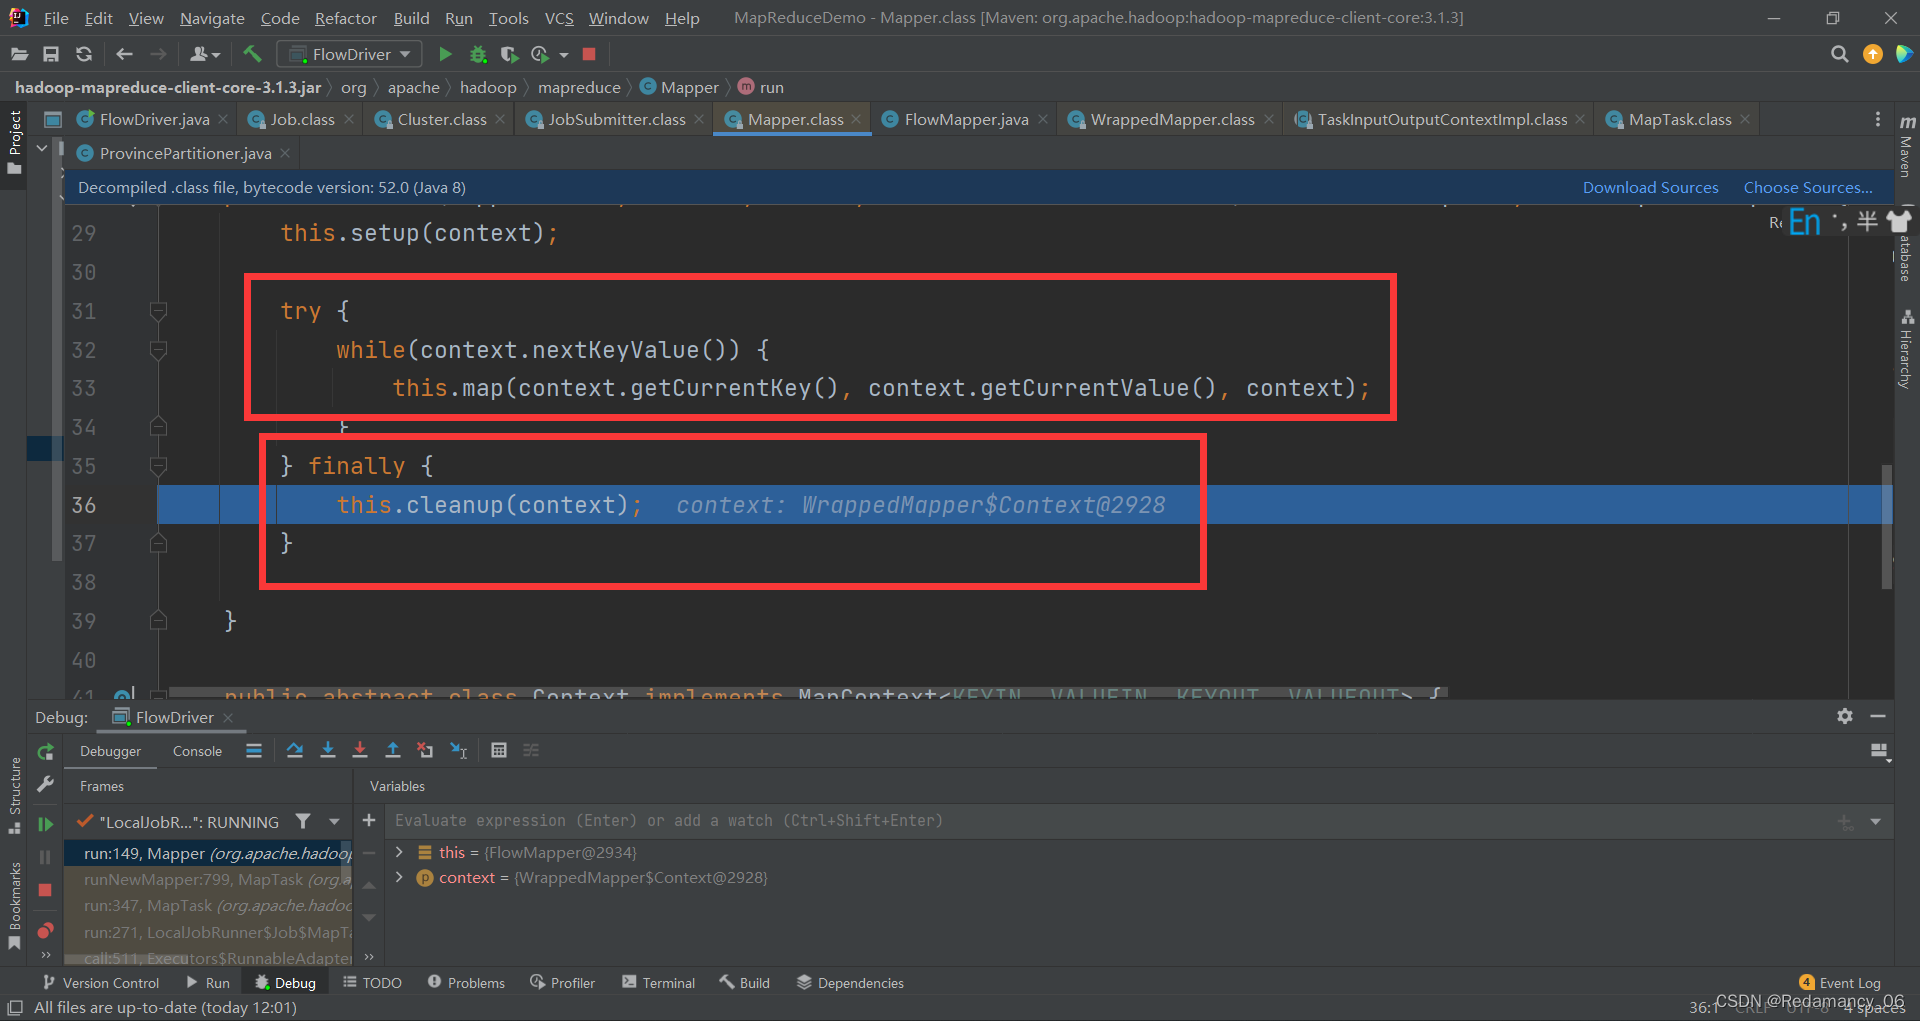Click the filter frames funnel icon

(x=303, y=821)
